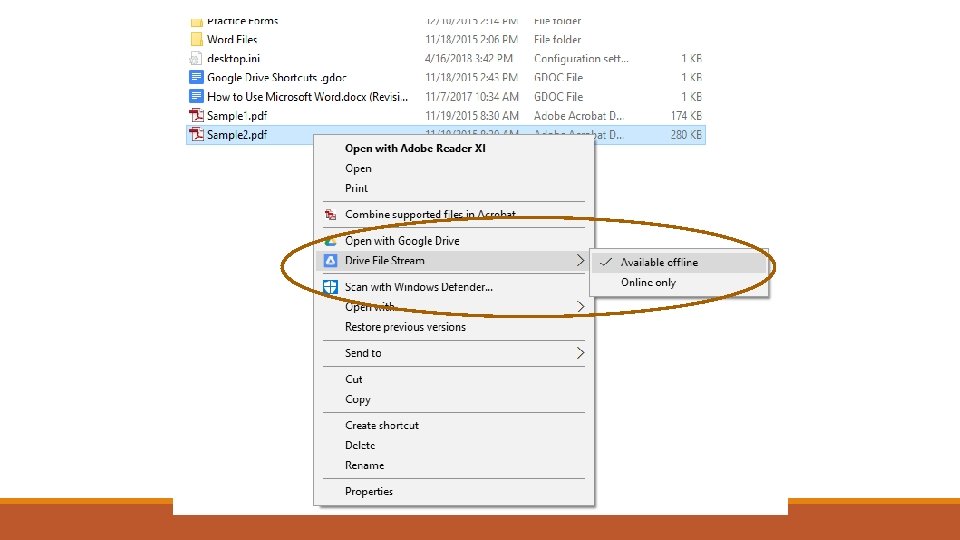The height and width of the screenshot is (540, 960).
Task: Click the Word Files folder icon
Action: [x=197, y=39]
